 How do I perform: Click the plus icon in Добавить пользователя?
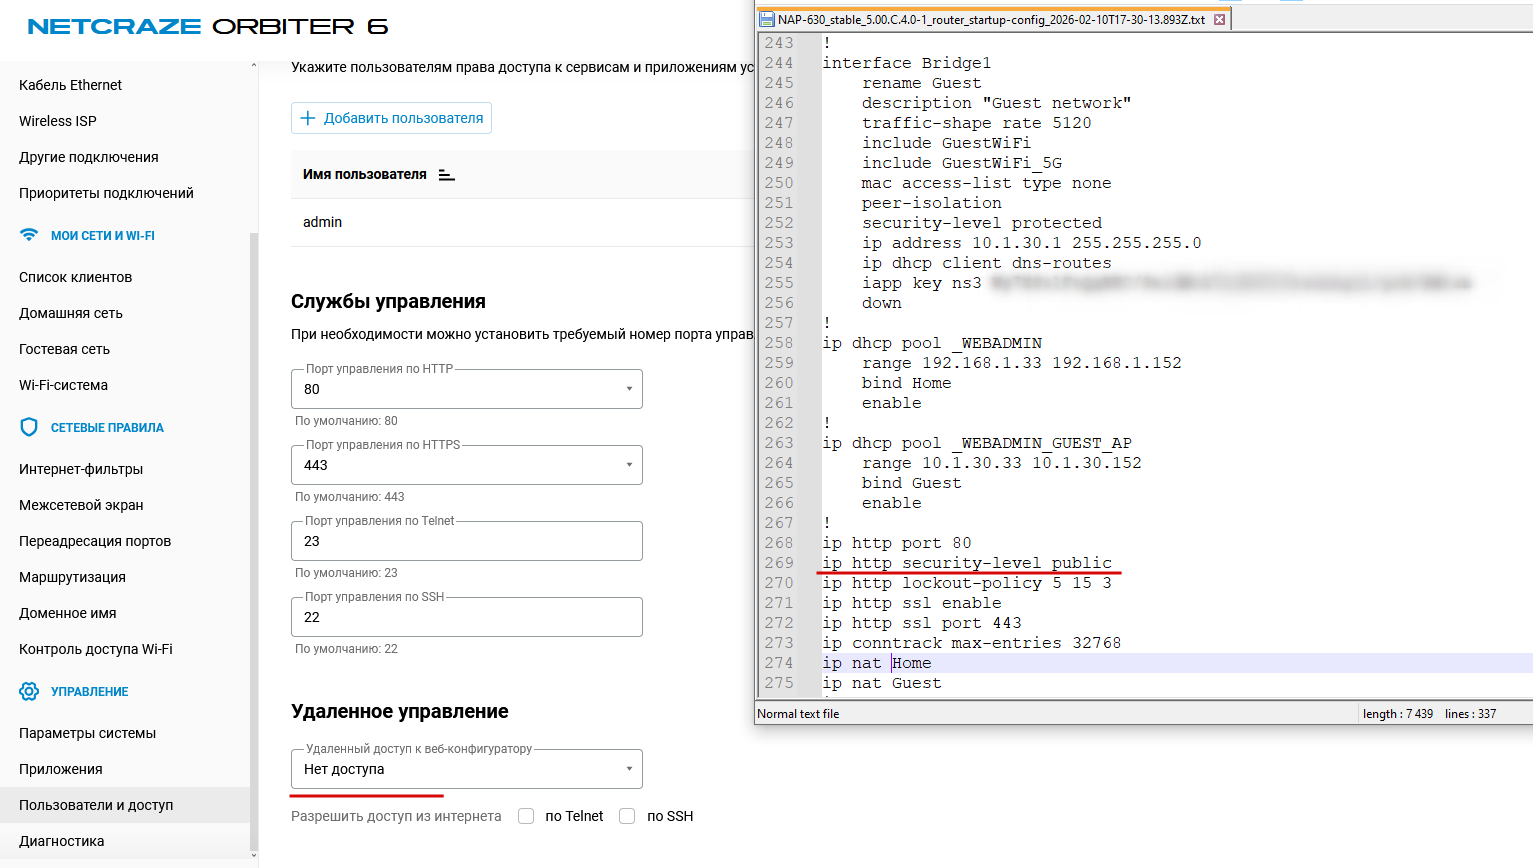click(308, 118)
